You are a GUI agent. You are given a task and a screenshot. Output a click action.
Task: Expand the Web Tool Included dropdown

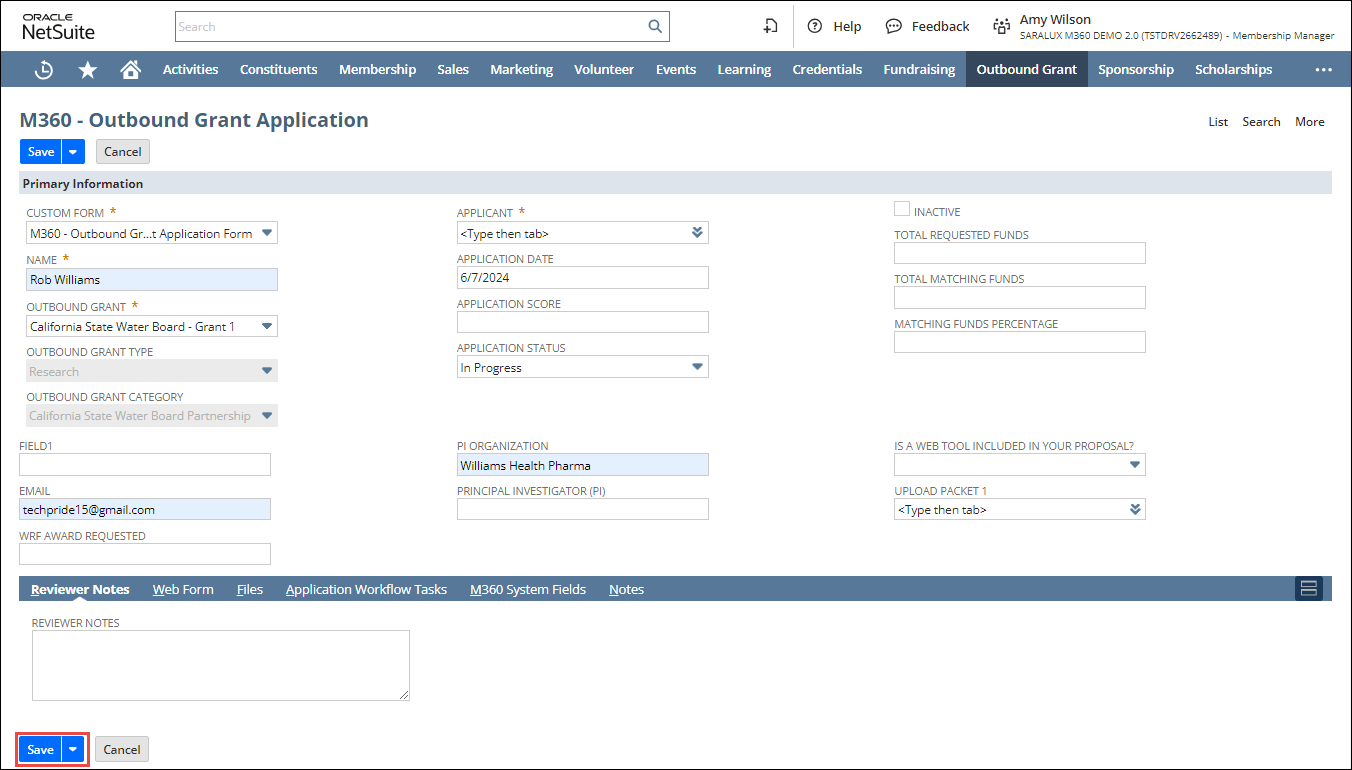[x=1134, y=465]
